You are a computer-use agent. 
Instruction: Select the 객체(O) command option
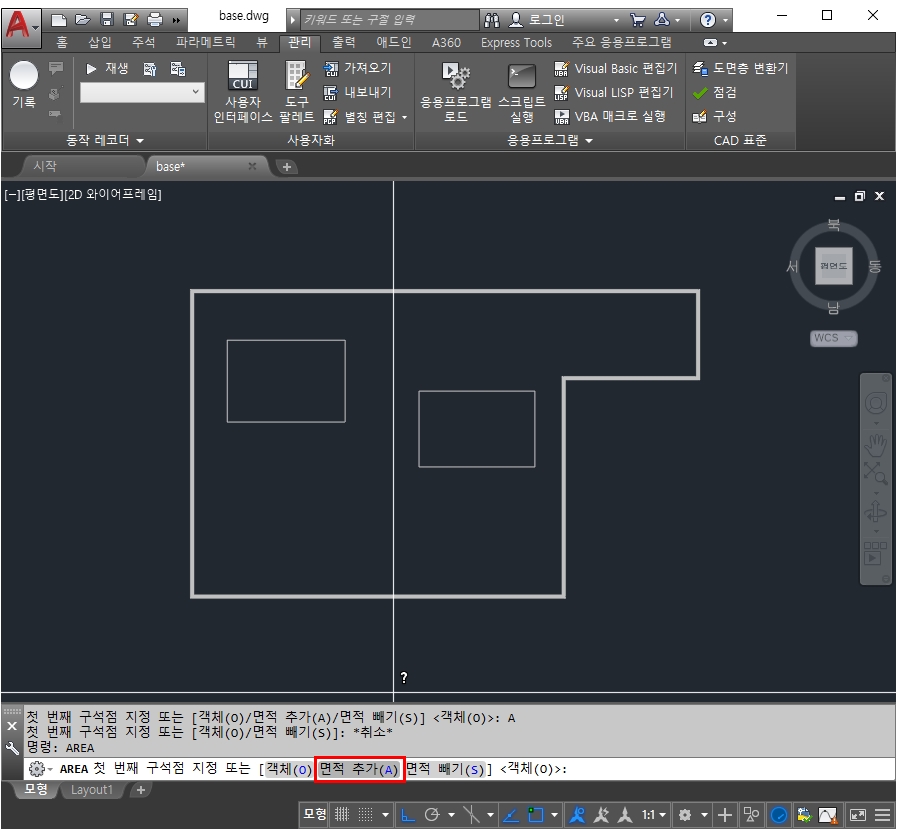coord(289,769)
